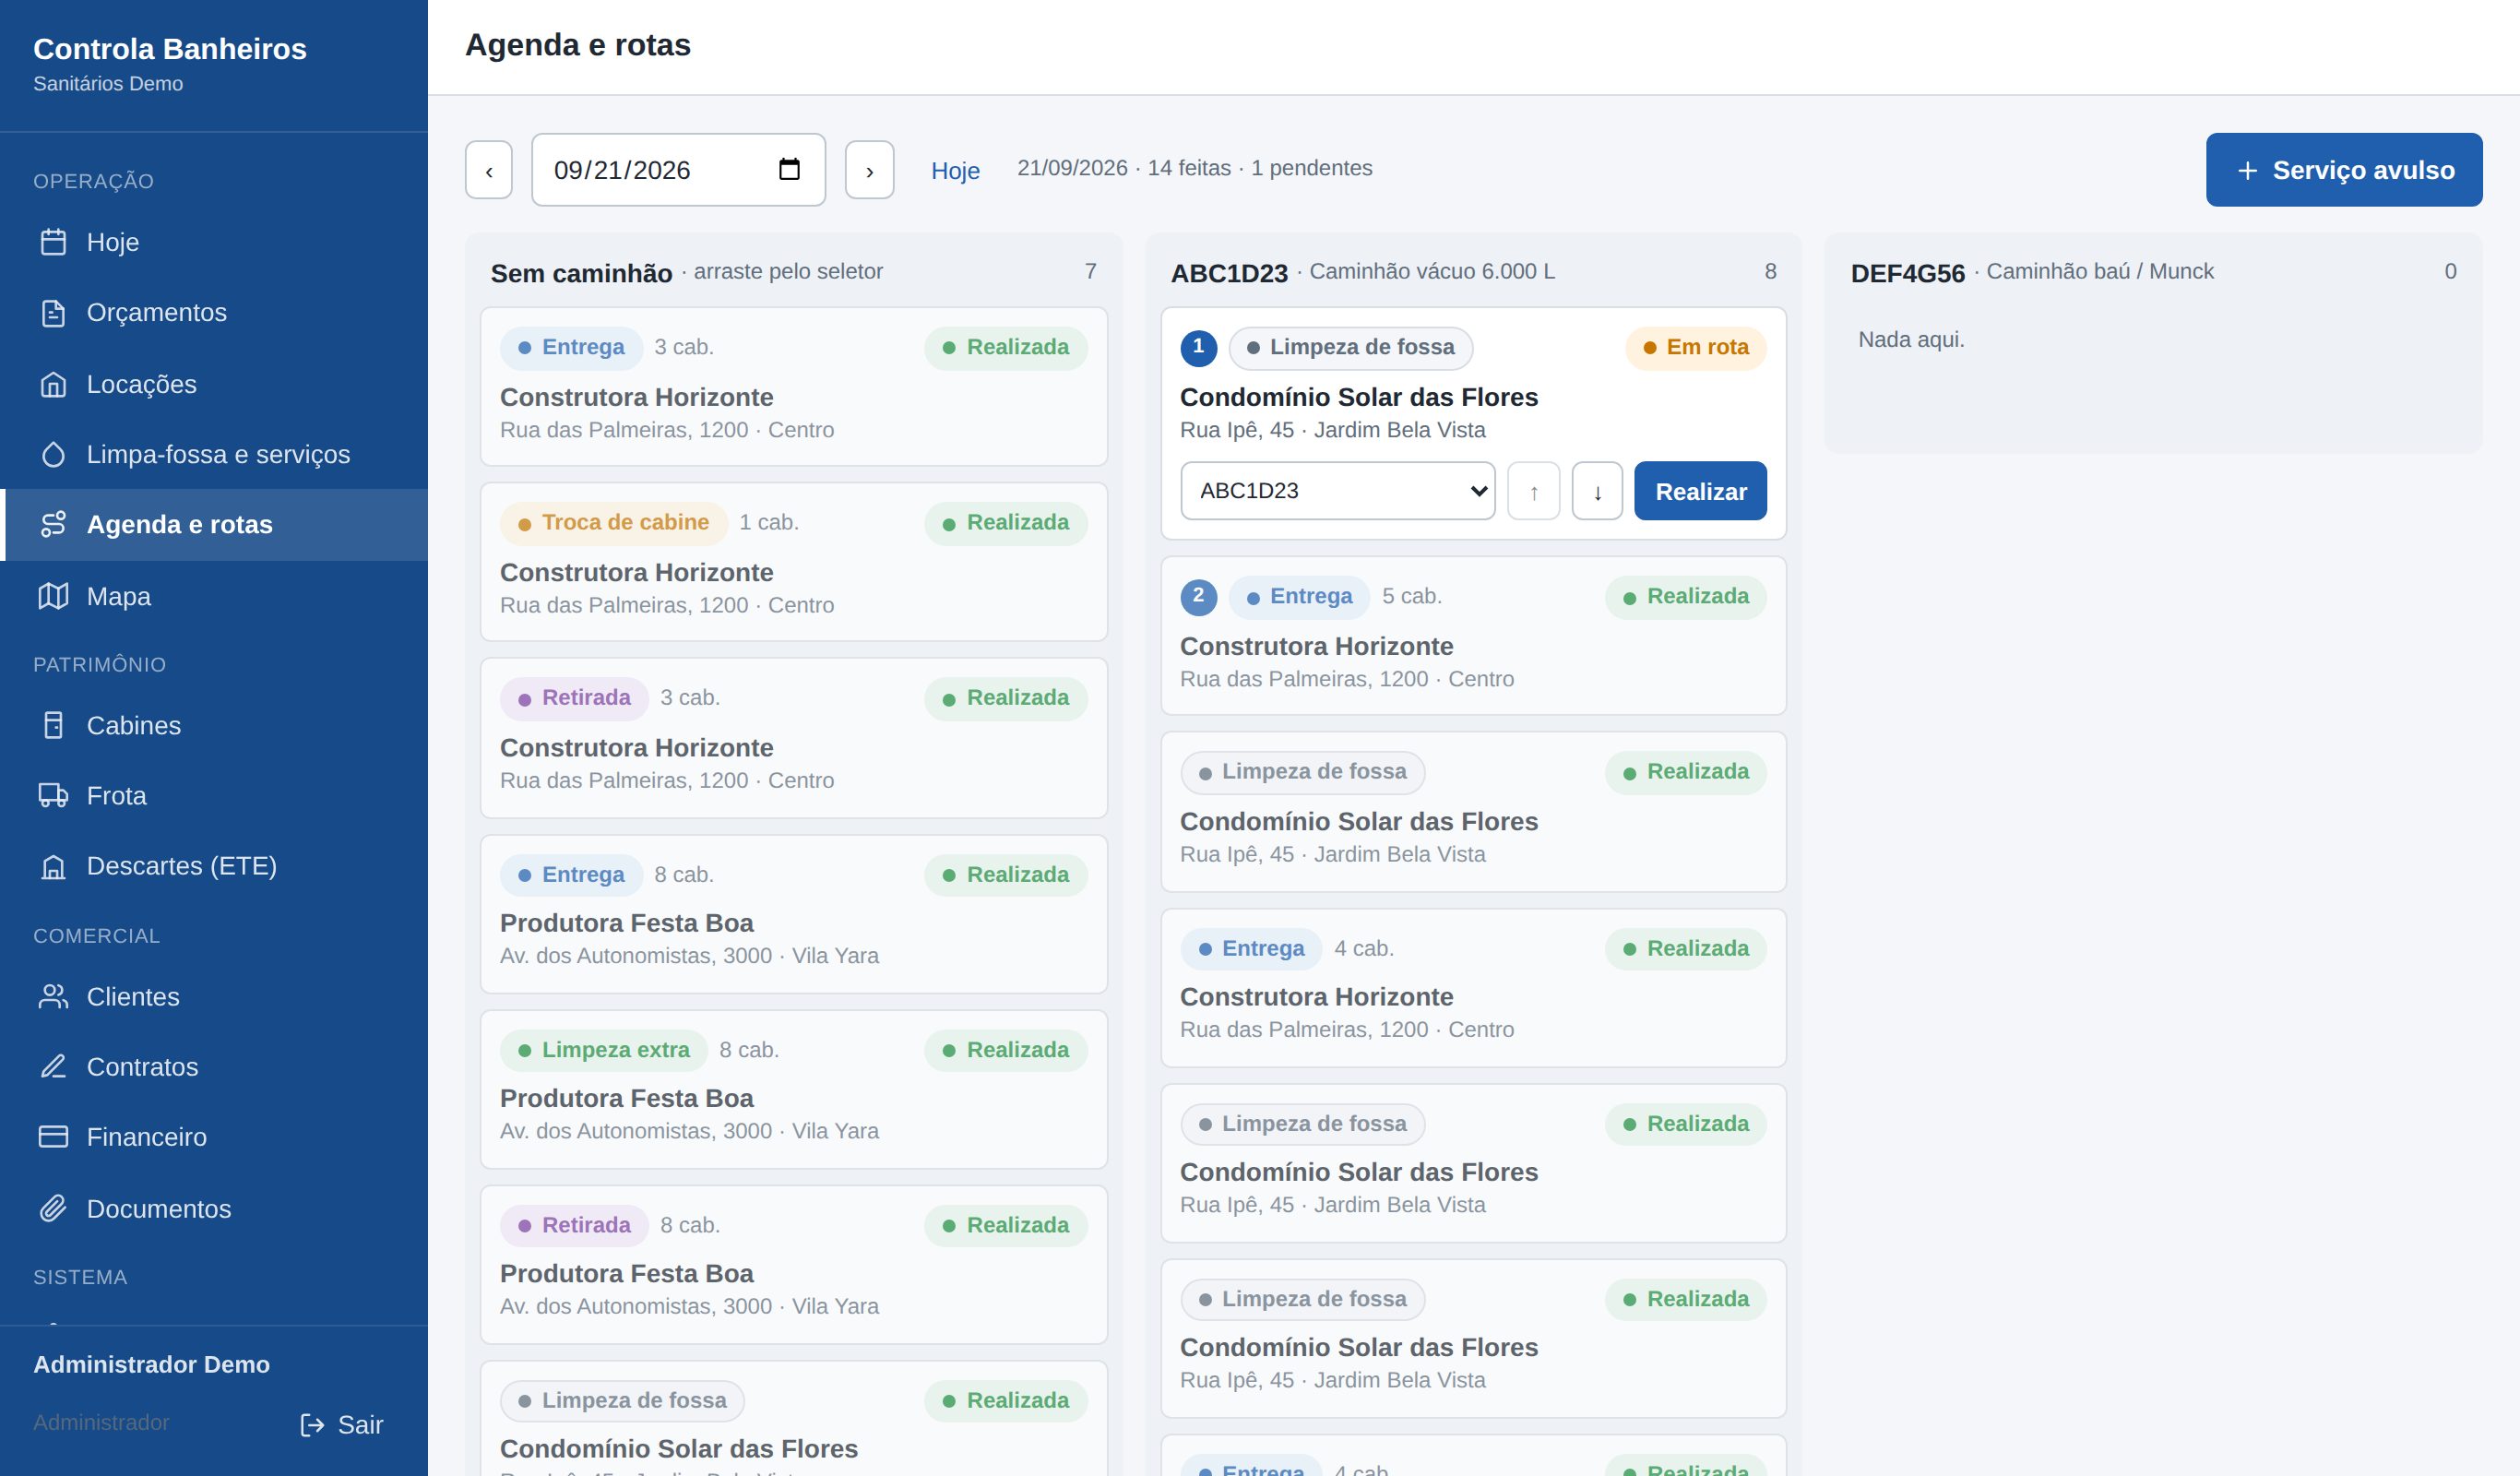Click the Locações house icon
Viewport: 2520px width, 1476px height.
[53, 384]
